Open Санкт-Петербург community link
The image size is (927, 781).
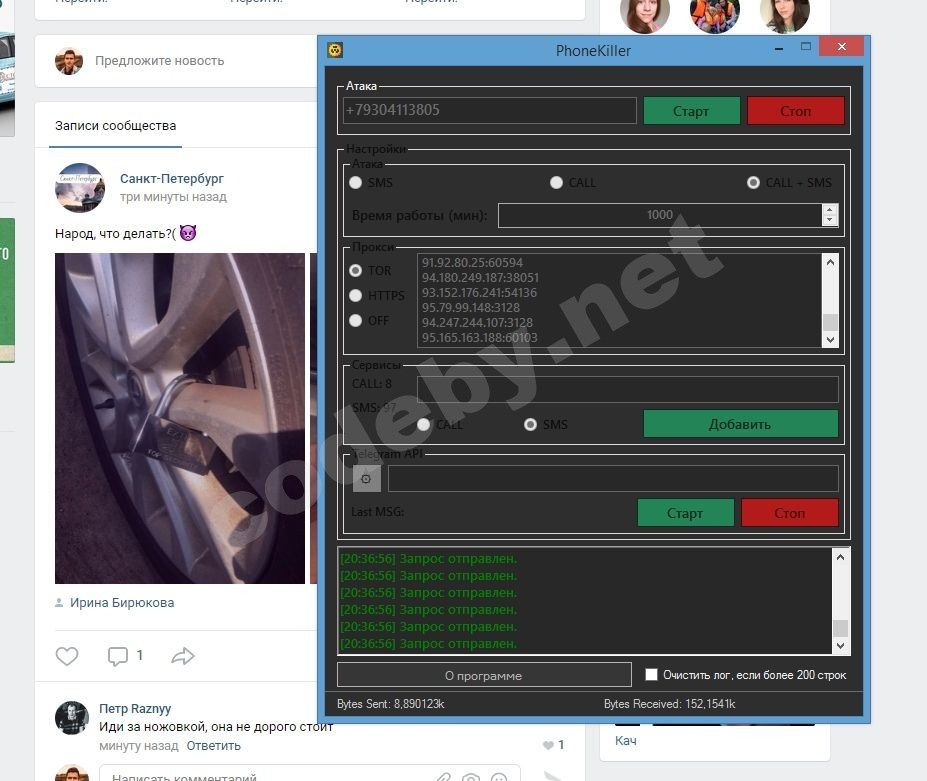coord(171,179)
